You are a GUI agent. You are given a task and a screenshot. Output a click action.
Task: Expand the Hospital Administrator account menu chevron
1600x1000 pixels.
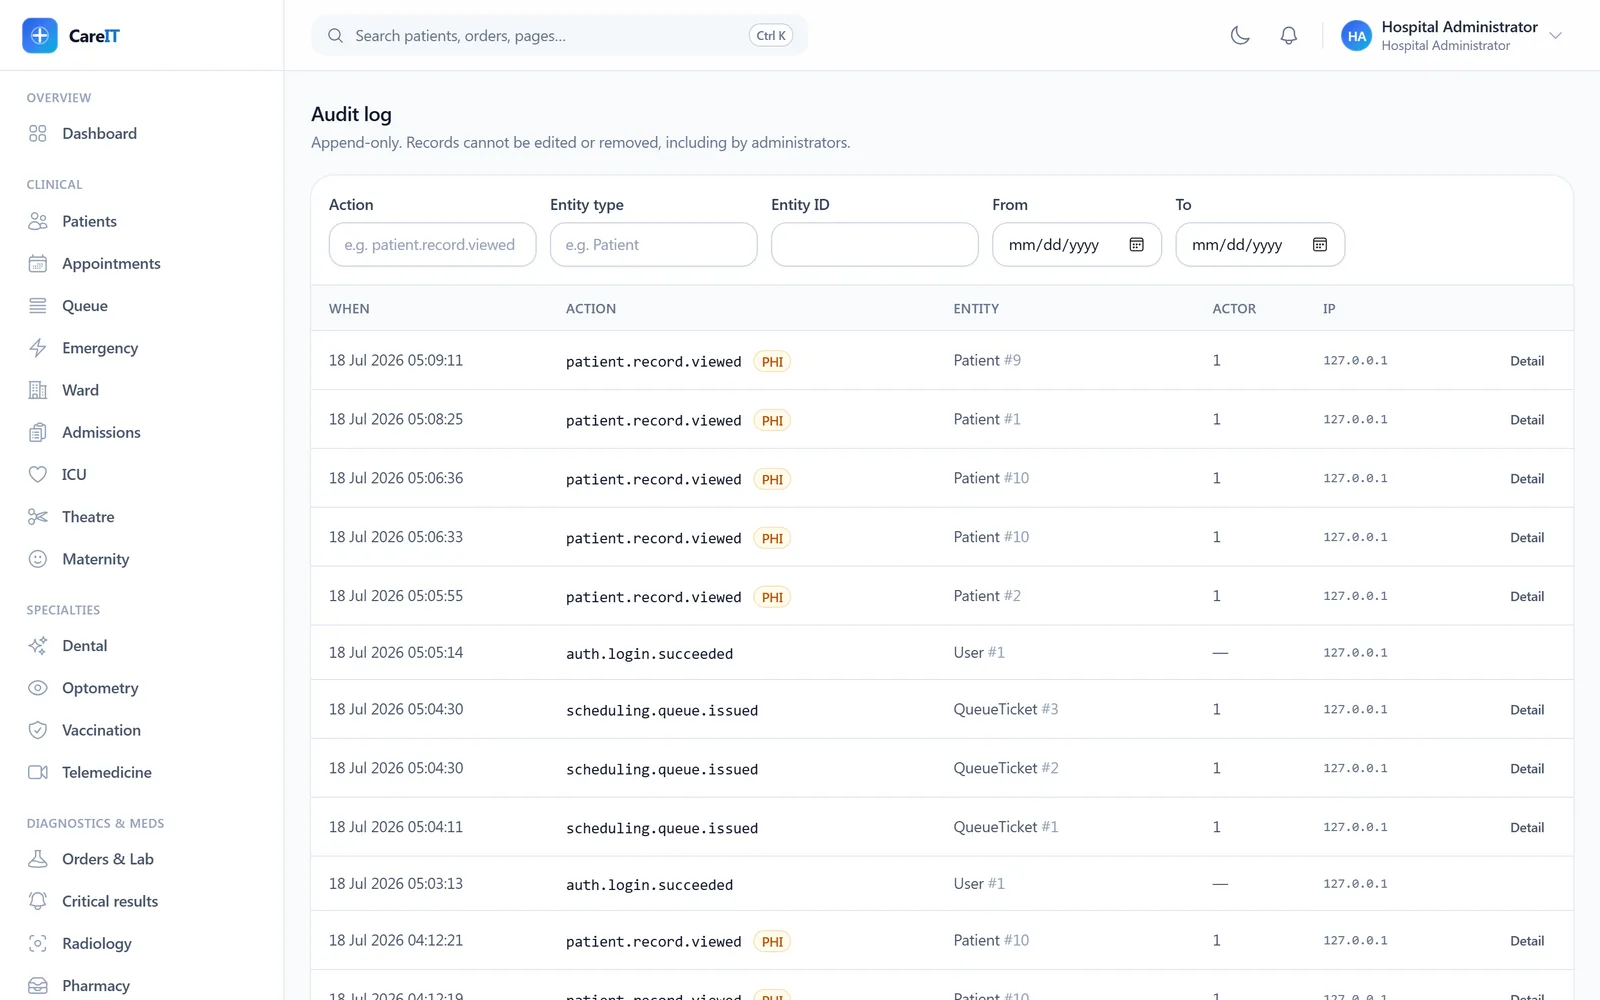(1555, 36)
